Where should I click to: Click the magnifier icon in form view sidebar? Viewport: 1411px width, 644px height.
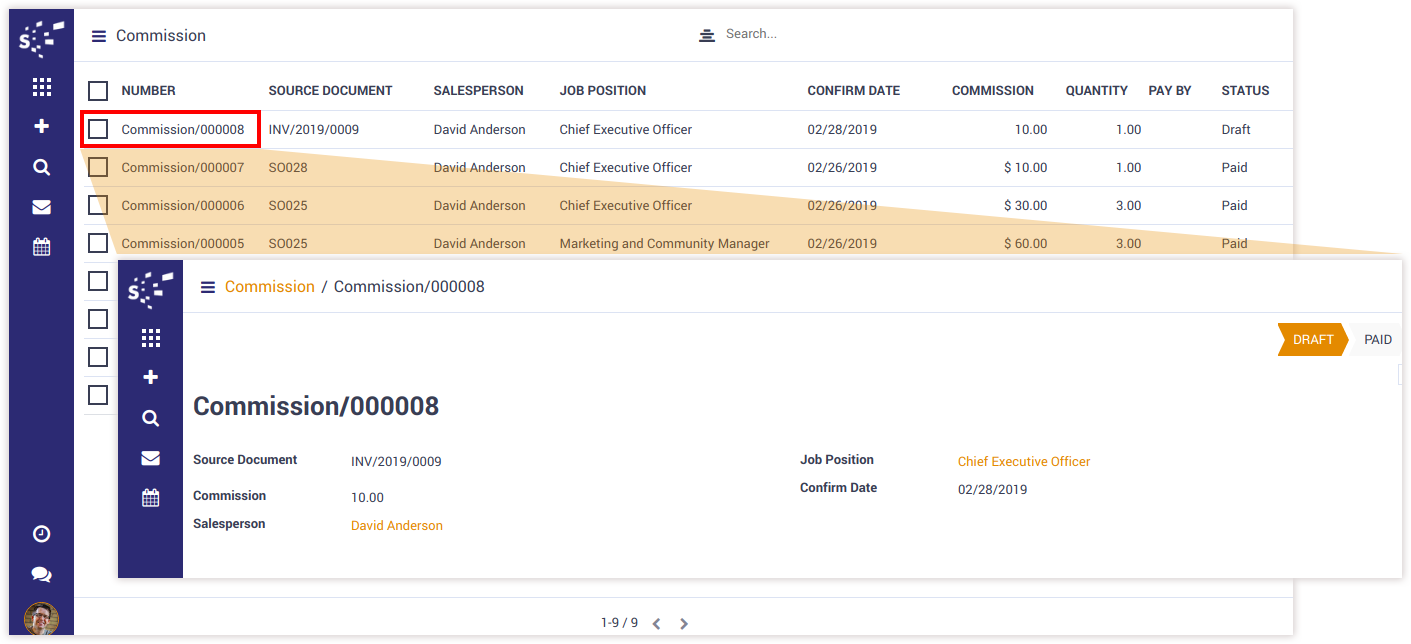coord(150,418)
